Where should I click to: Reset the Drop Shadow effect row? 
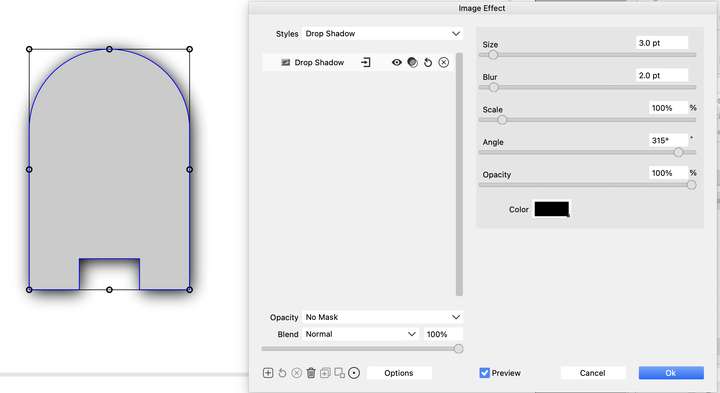tap(428, 62)
